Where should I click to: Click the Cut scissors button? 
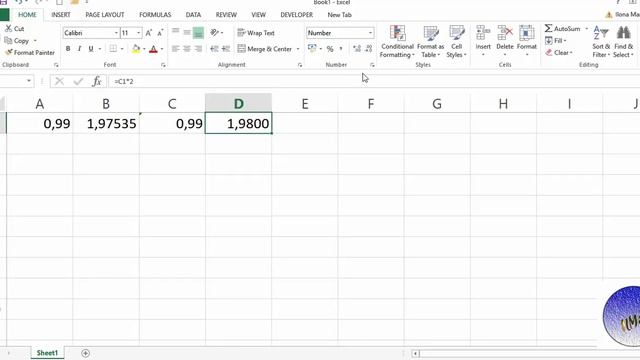(x=15, y=29)
